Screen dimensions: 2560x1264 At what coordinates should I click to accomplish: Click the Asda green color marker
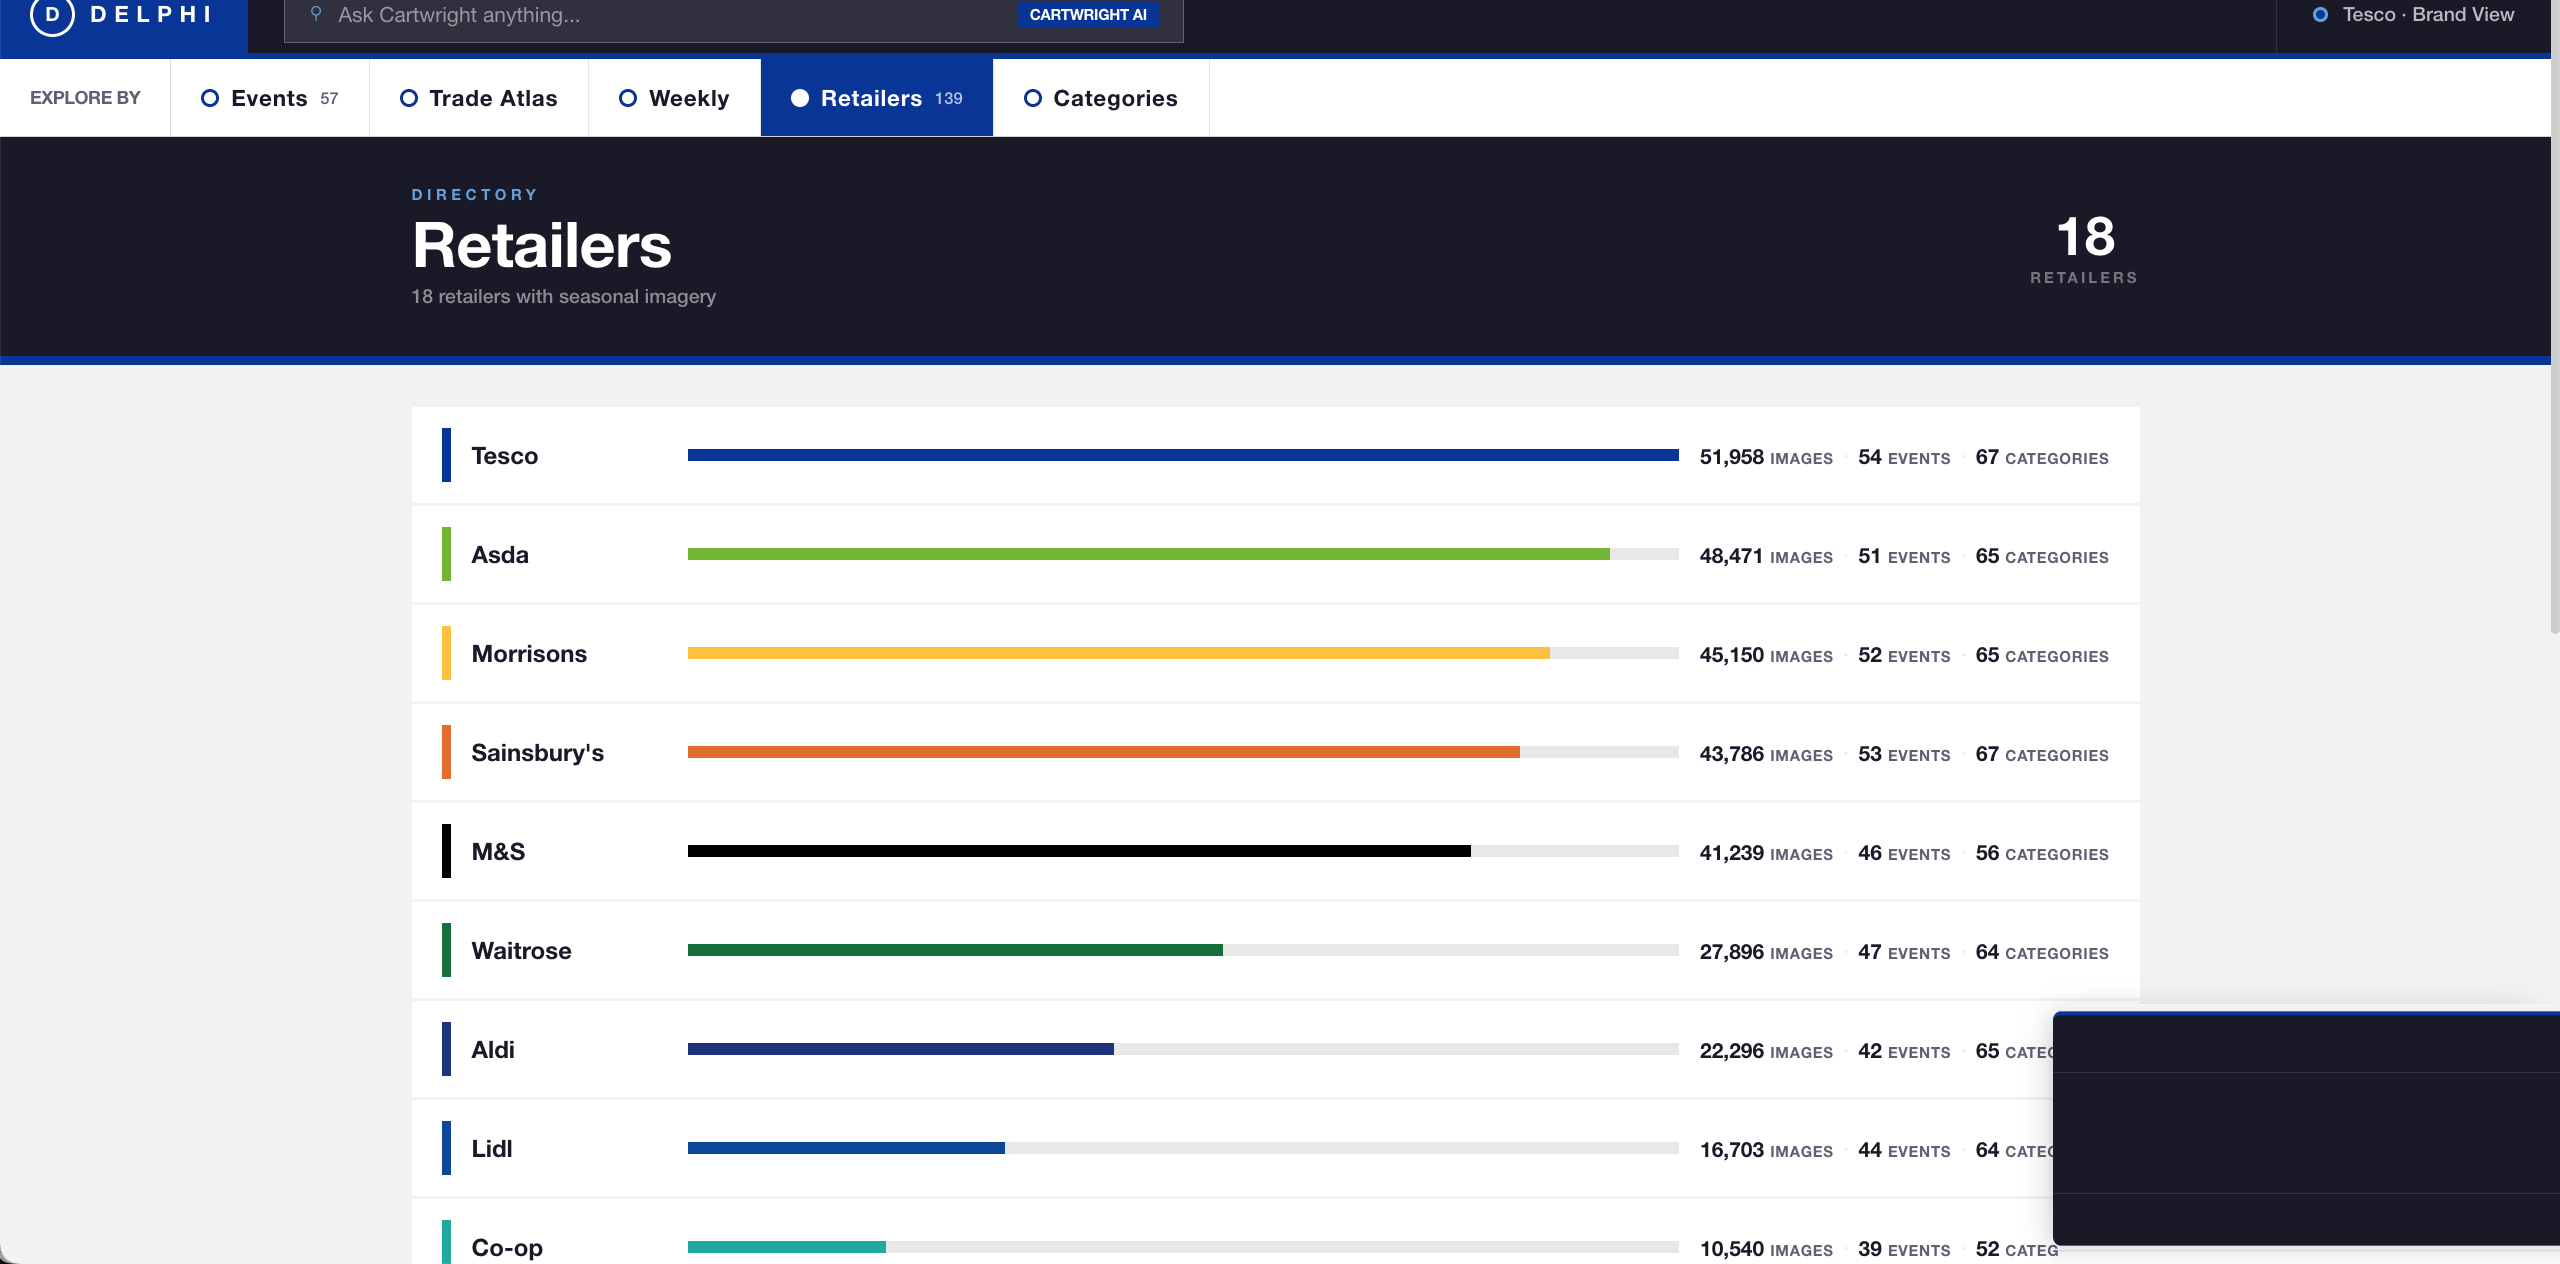(x=446, y=554)
